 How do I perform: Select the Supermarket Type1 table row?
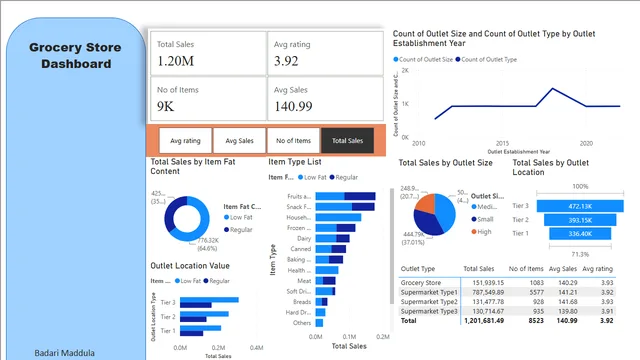click(x=507, y=292)
